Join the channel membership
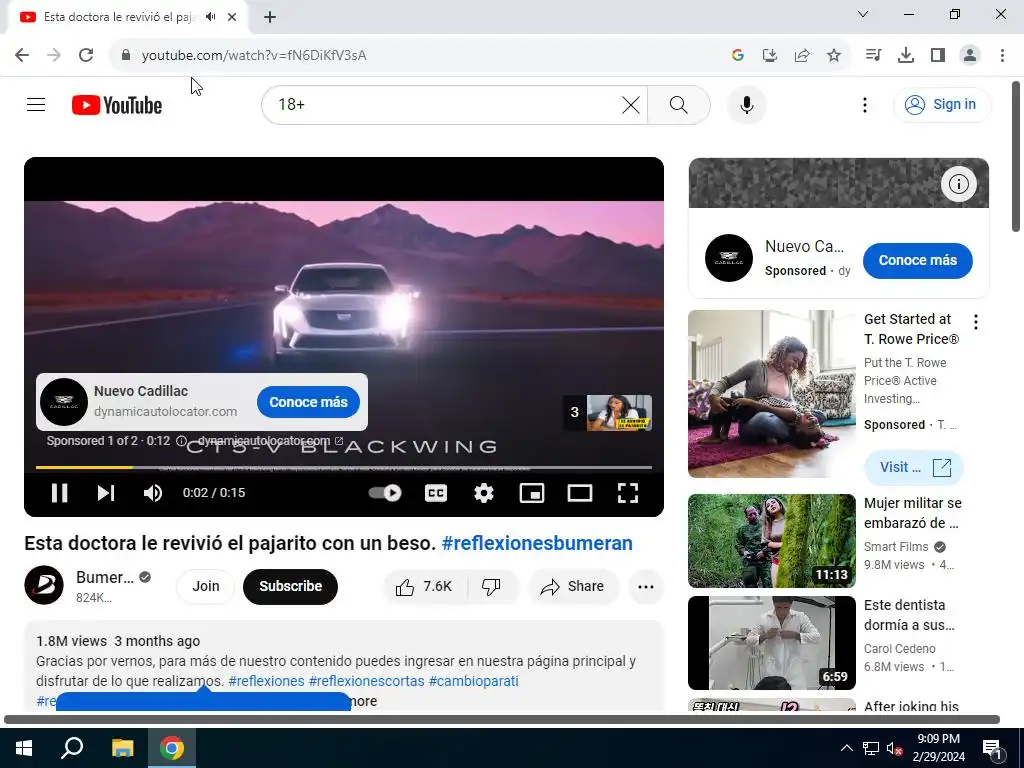 click(x=206, y=586)
